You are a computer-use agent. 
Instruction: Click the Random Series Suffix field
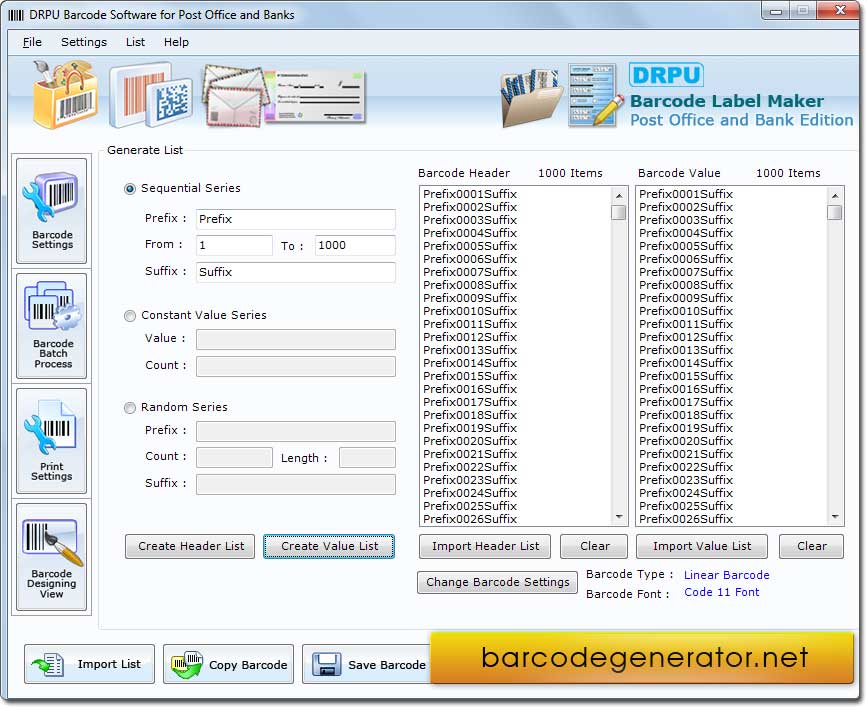(296, 484)
